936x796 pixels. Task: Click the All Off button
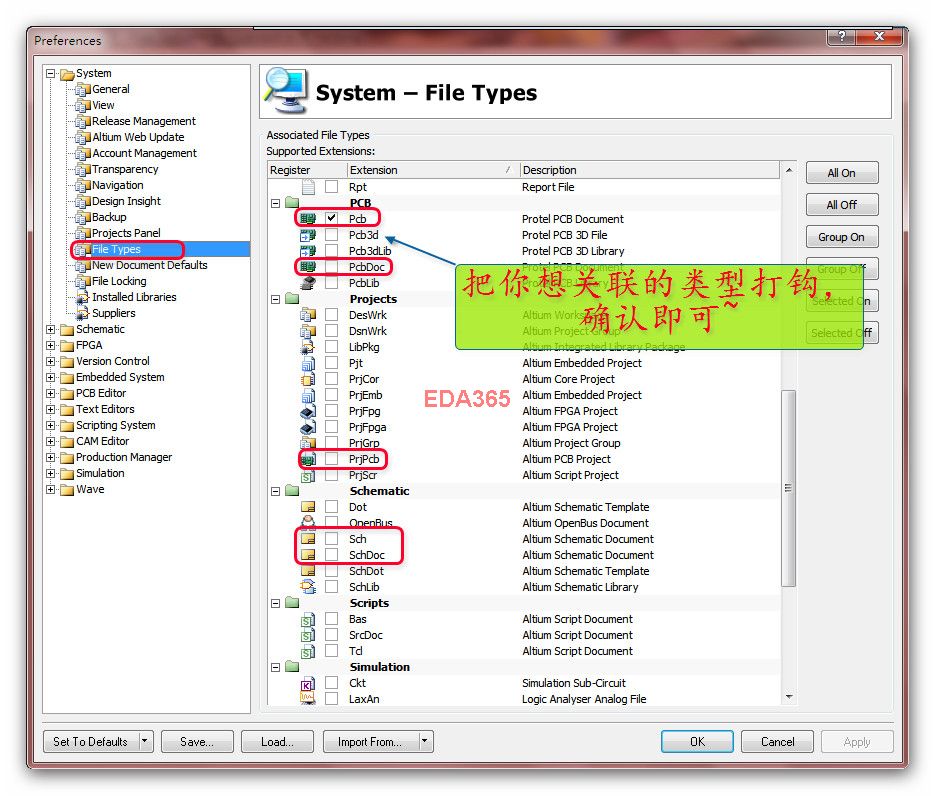(842, 205)
